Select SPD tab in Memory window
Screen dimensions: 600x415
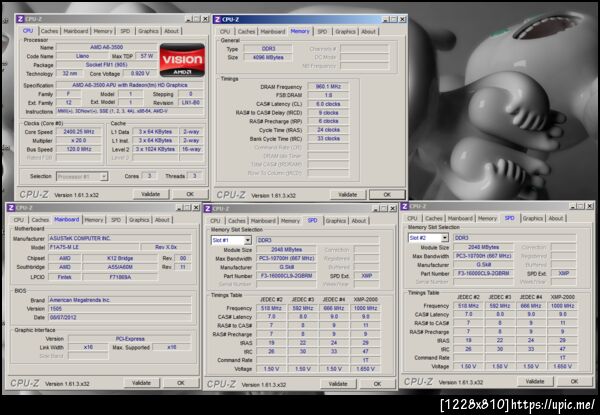322,31
